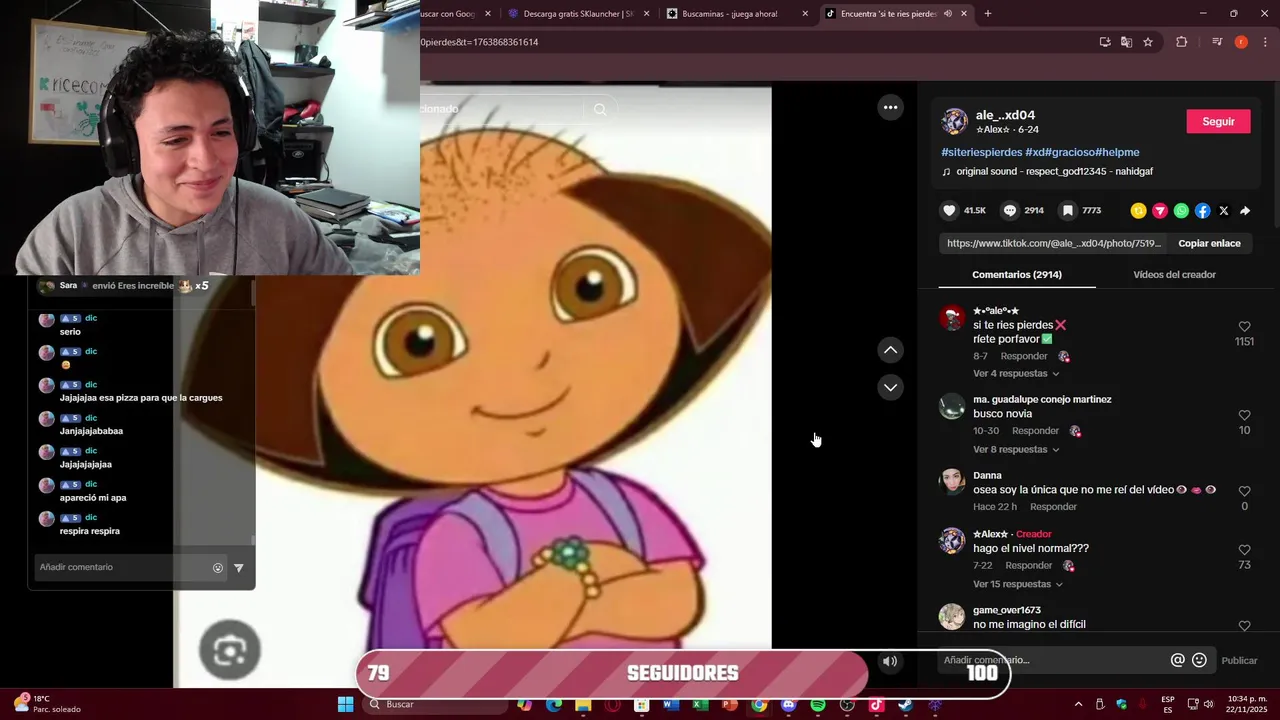
Task: Open 'Buscaminas - ¡juega ahora!' browser tab
Action: click(x=737, y=14)
